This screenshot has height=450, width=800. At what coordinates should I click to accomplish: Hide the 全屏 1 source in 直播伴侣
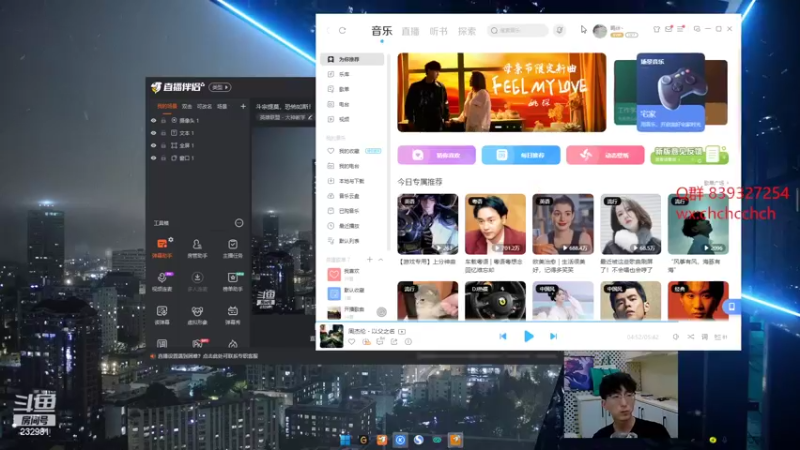(x=154, y=145)
